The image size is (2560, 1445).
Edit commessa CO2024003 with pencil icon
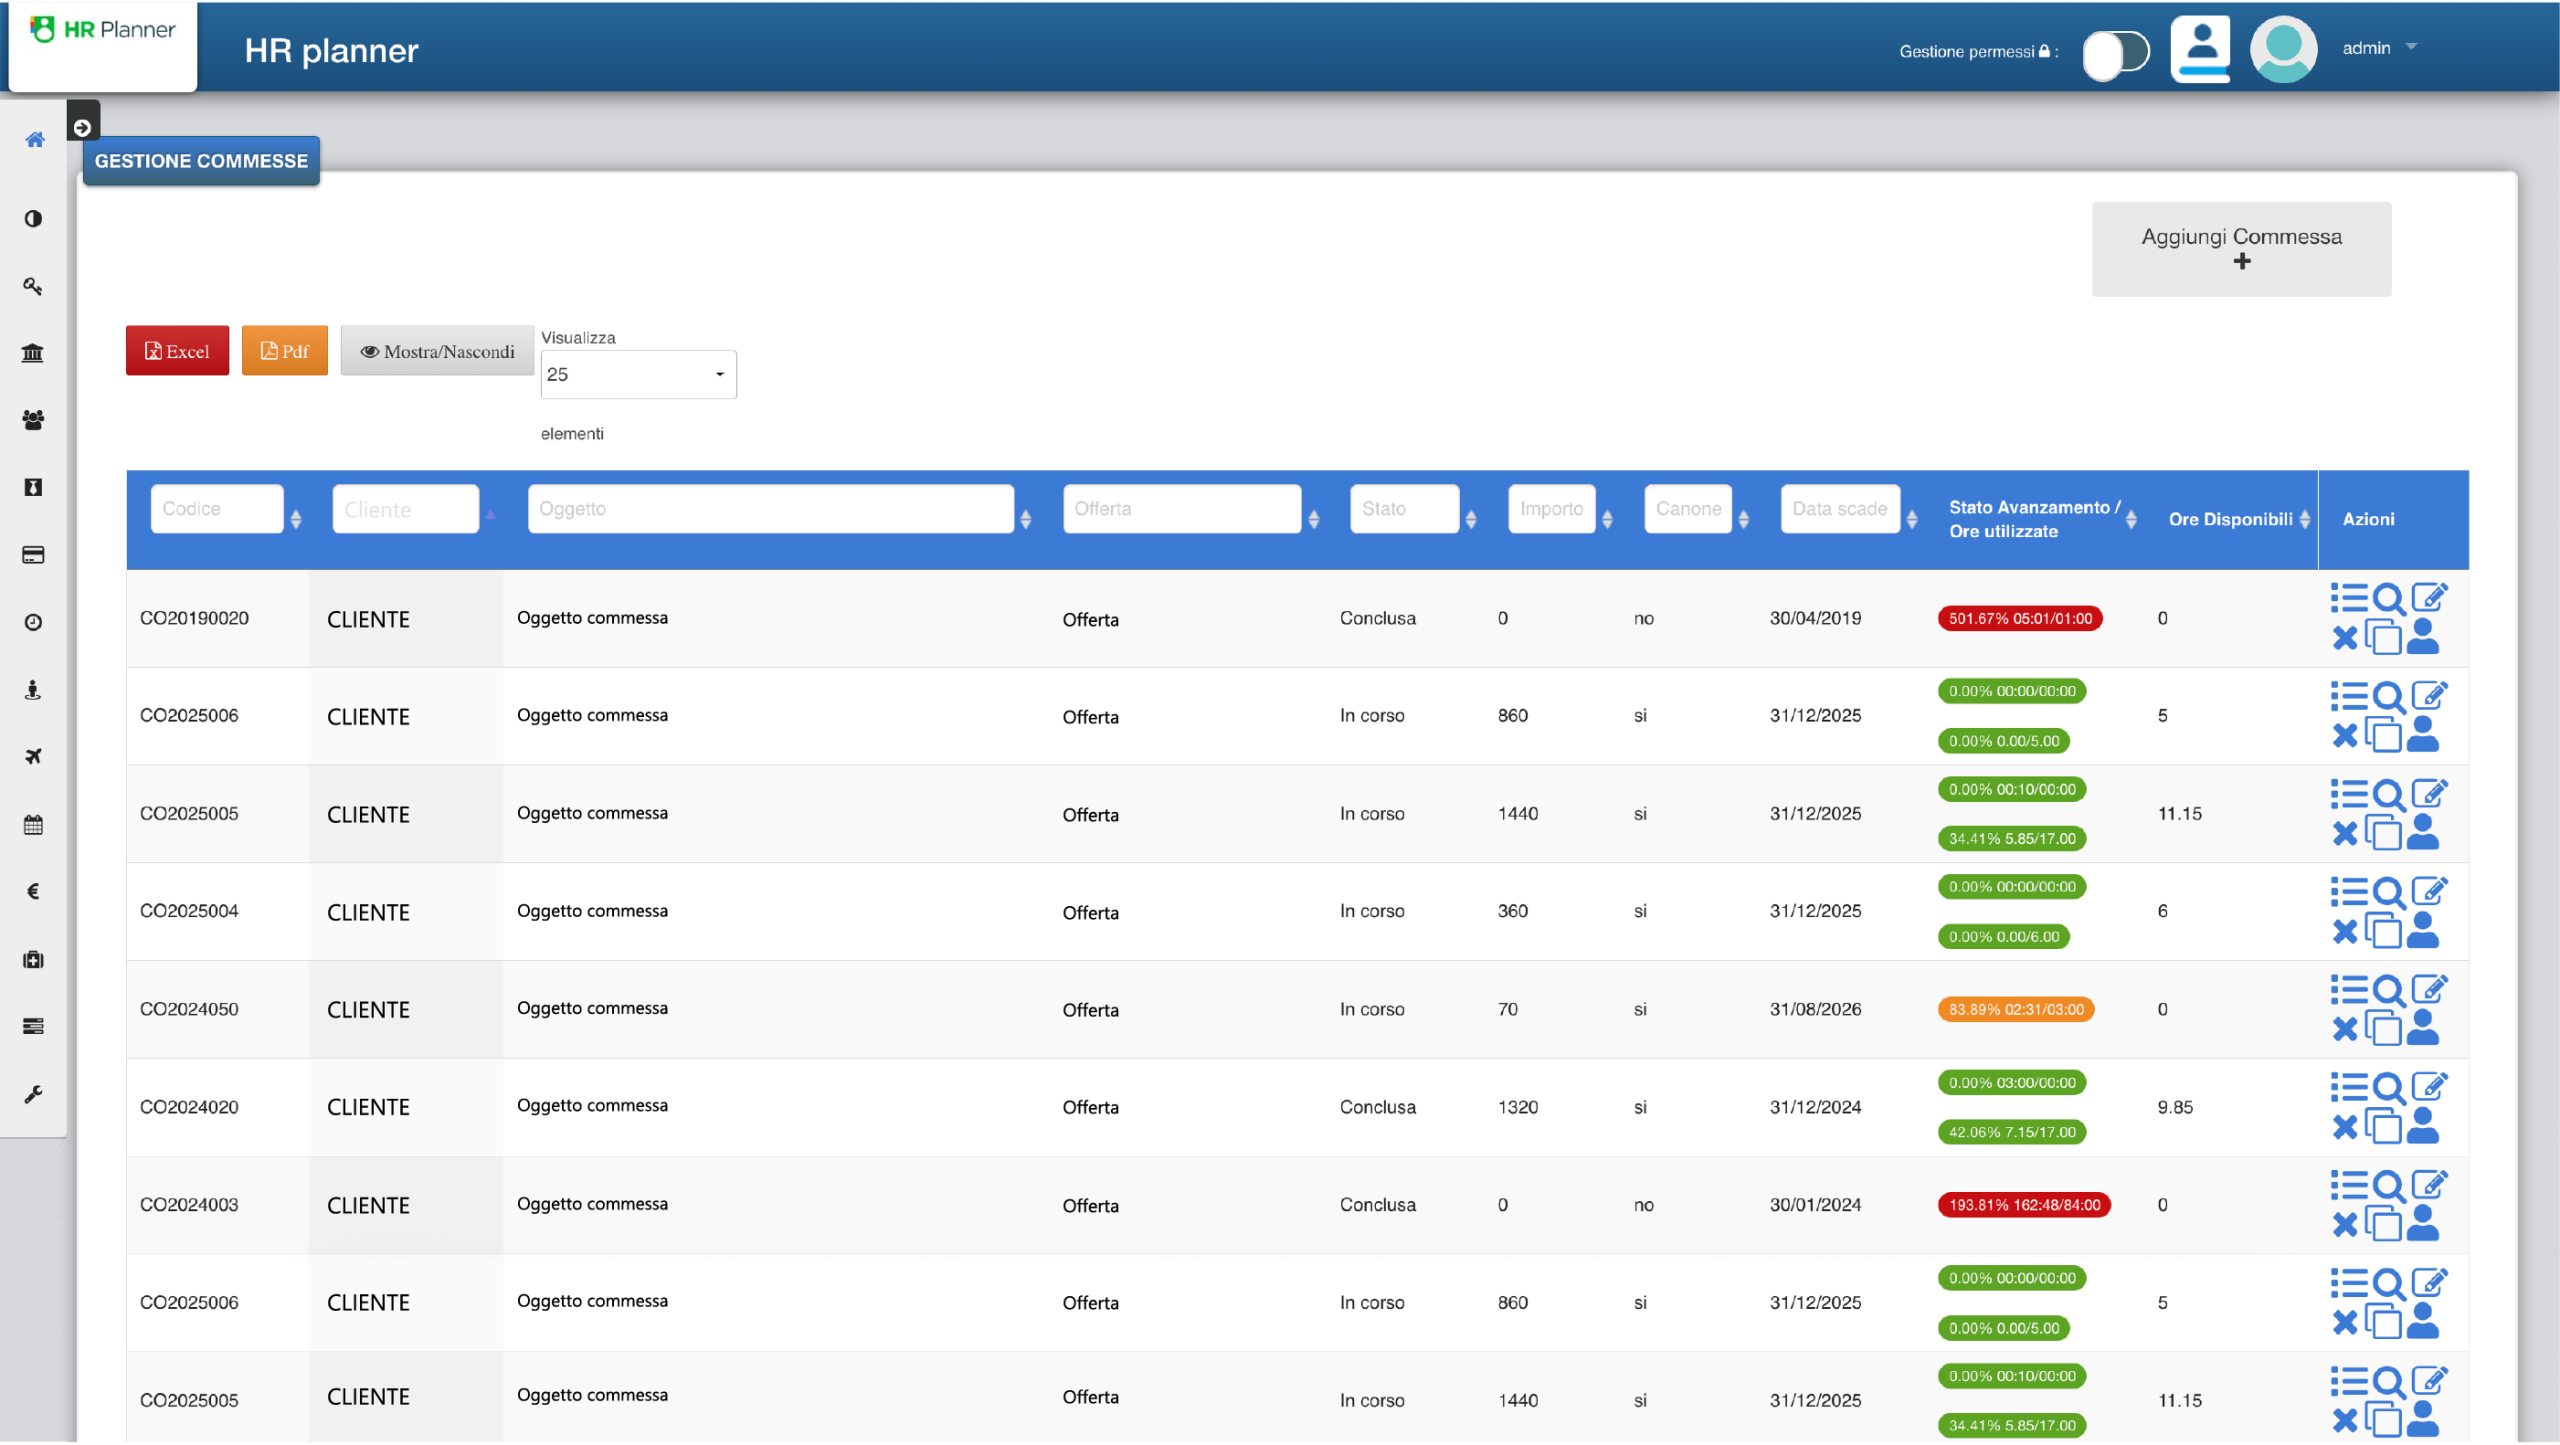2429,1186
